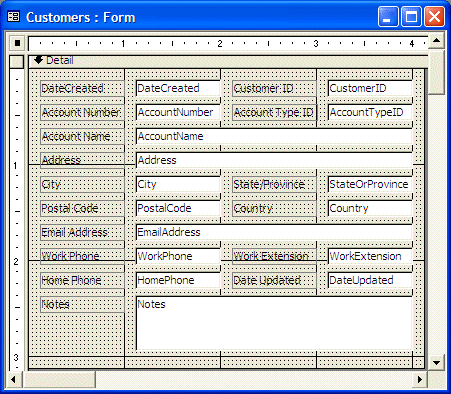The width and height of the screenshot is (451, 394).
Task: Select the Detail section bar
Action: click(x=228, y=61)
